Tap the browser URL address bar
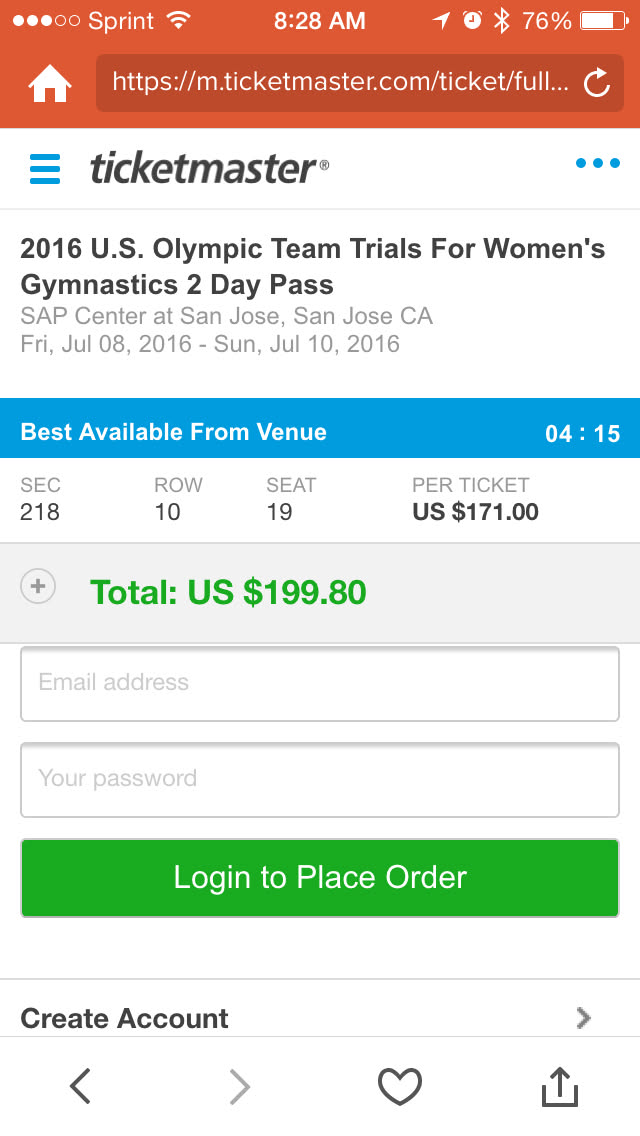Screen dimensions: 640x1136 340,82
